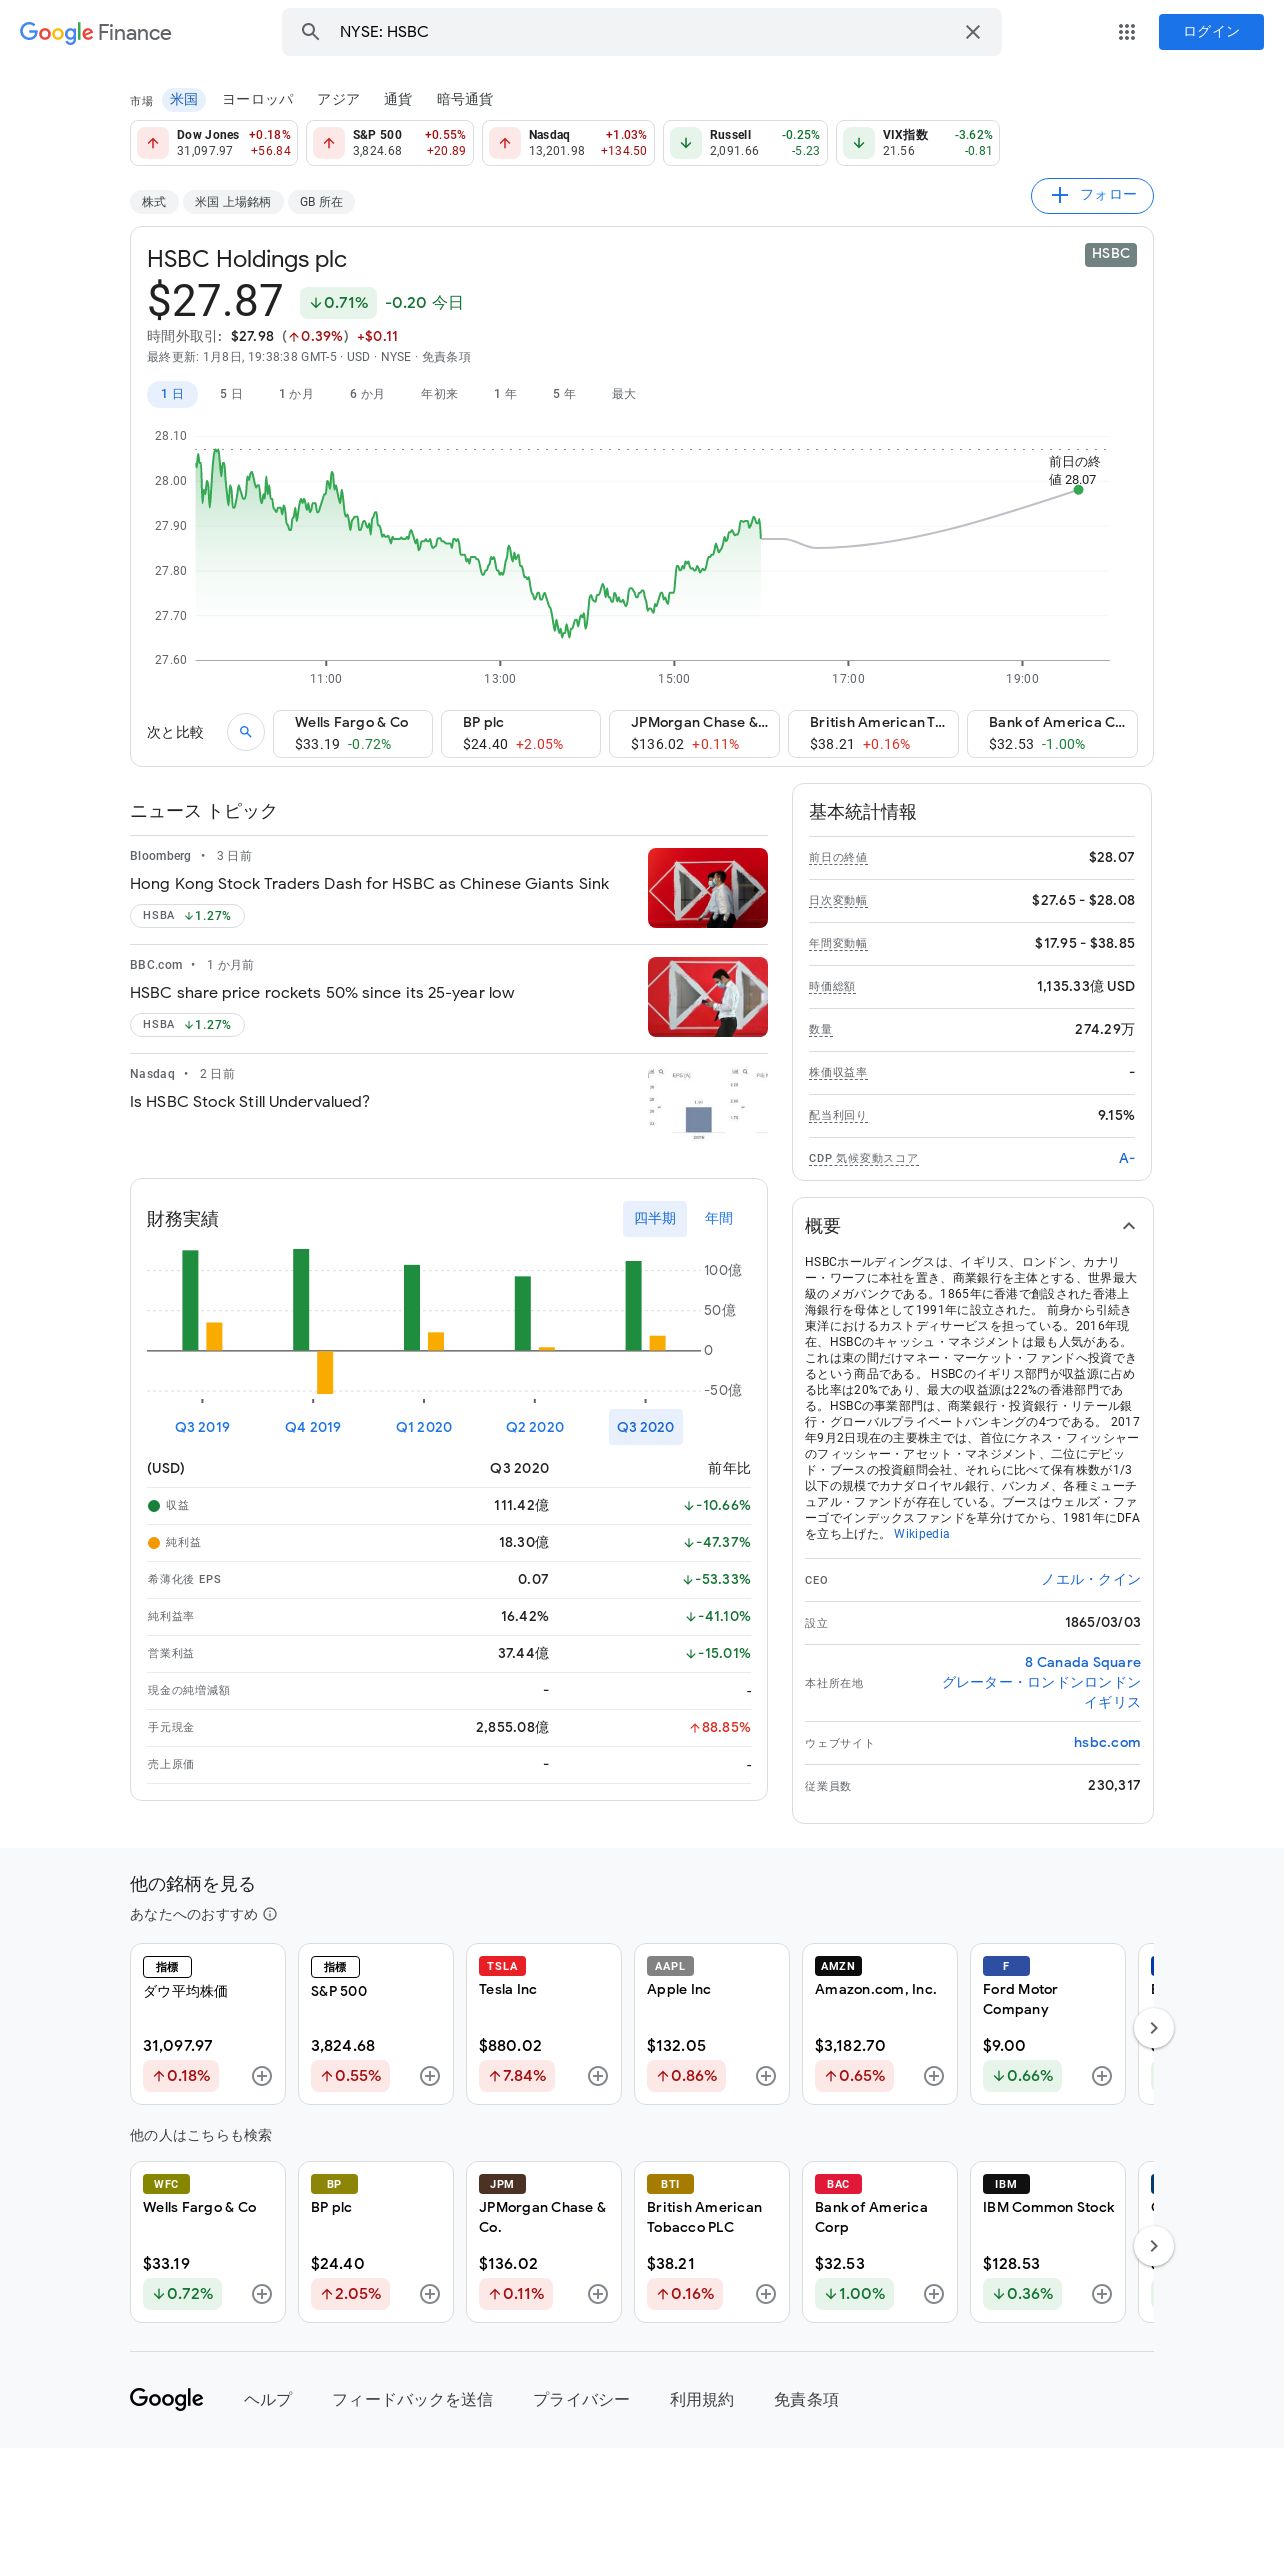Switch chart range to 1 日
1284x2568 pixels.
point(172,394)
